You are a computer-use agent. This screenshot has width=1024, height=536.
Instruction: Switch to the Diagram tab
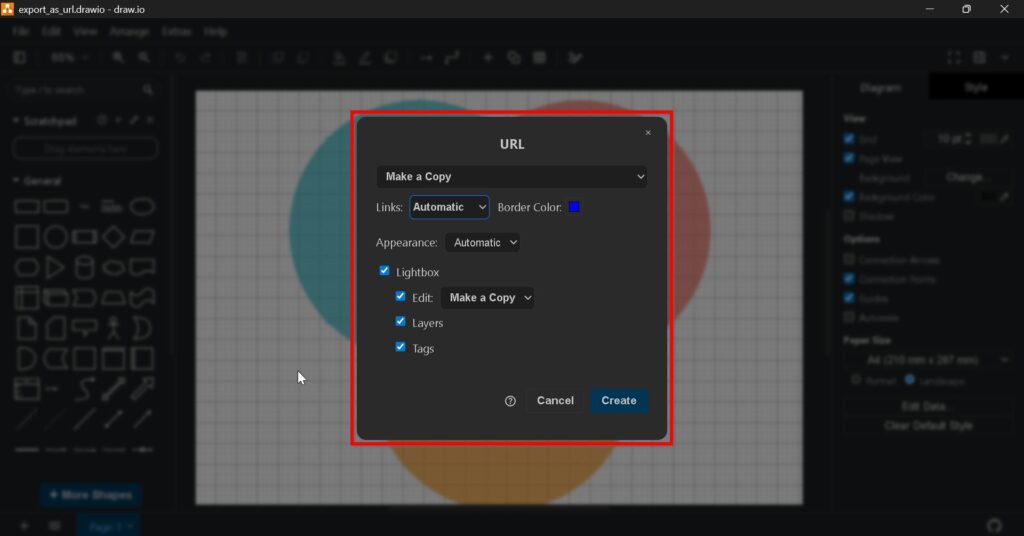pos(880,88)
